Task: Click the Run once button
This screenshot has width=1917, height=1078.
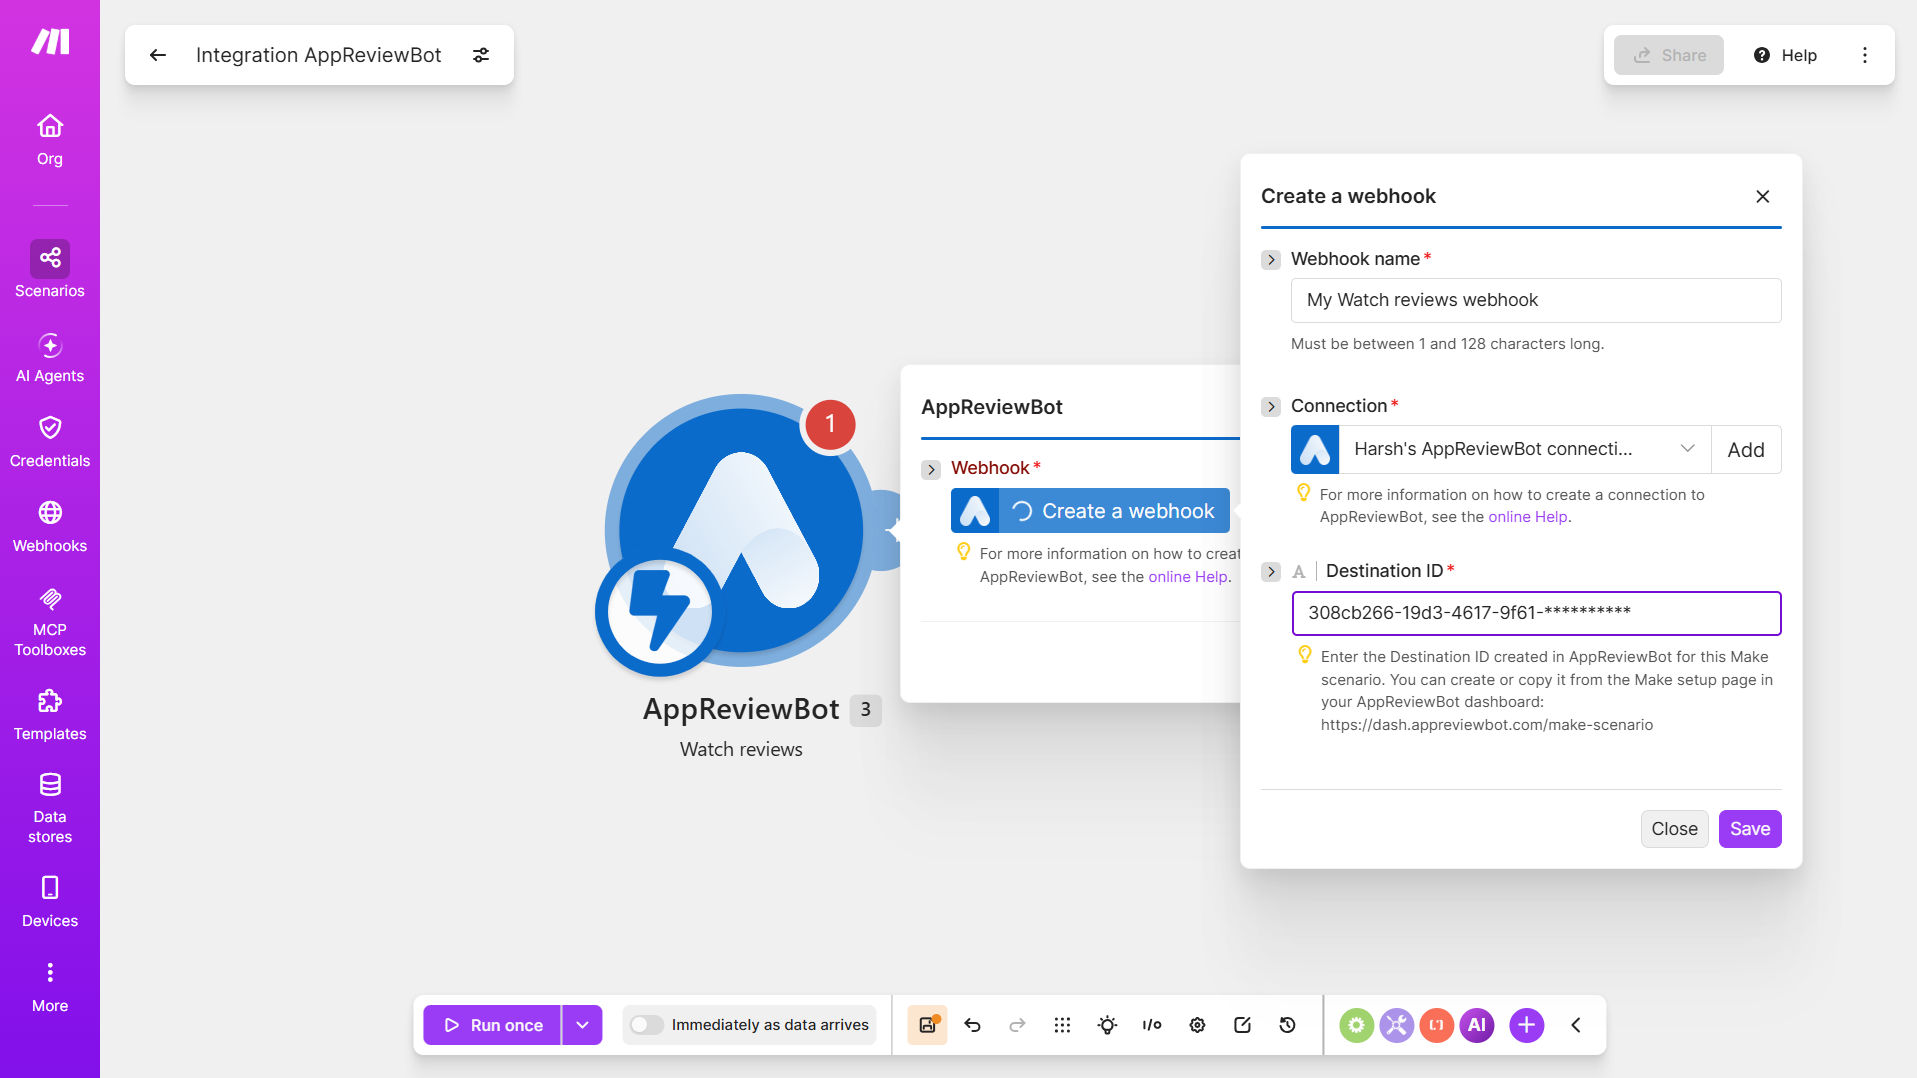Action: point(492,1025)
